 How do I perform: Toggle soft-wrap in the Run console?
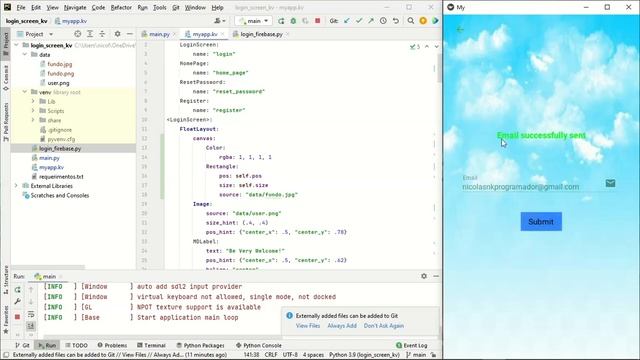(31, 314)
